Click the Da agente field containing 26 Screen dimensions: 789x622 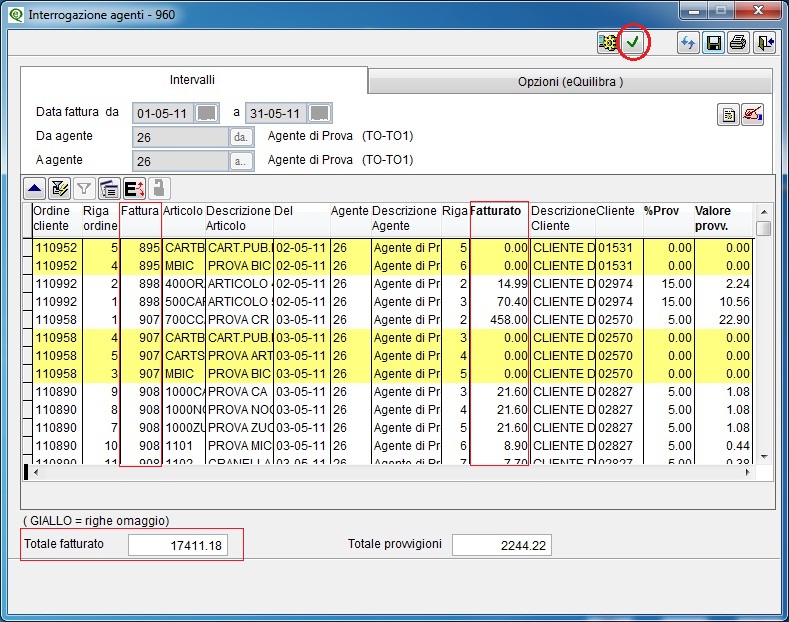[x=181, y=137]
